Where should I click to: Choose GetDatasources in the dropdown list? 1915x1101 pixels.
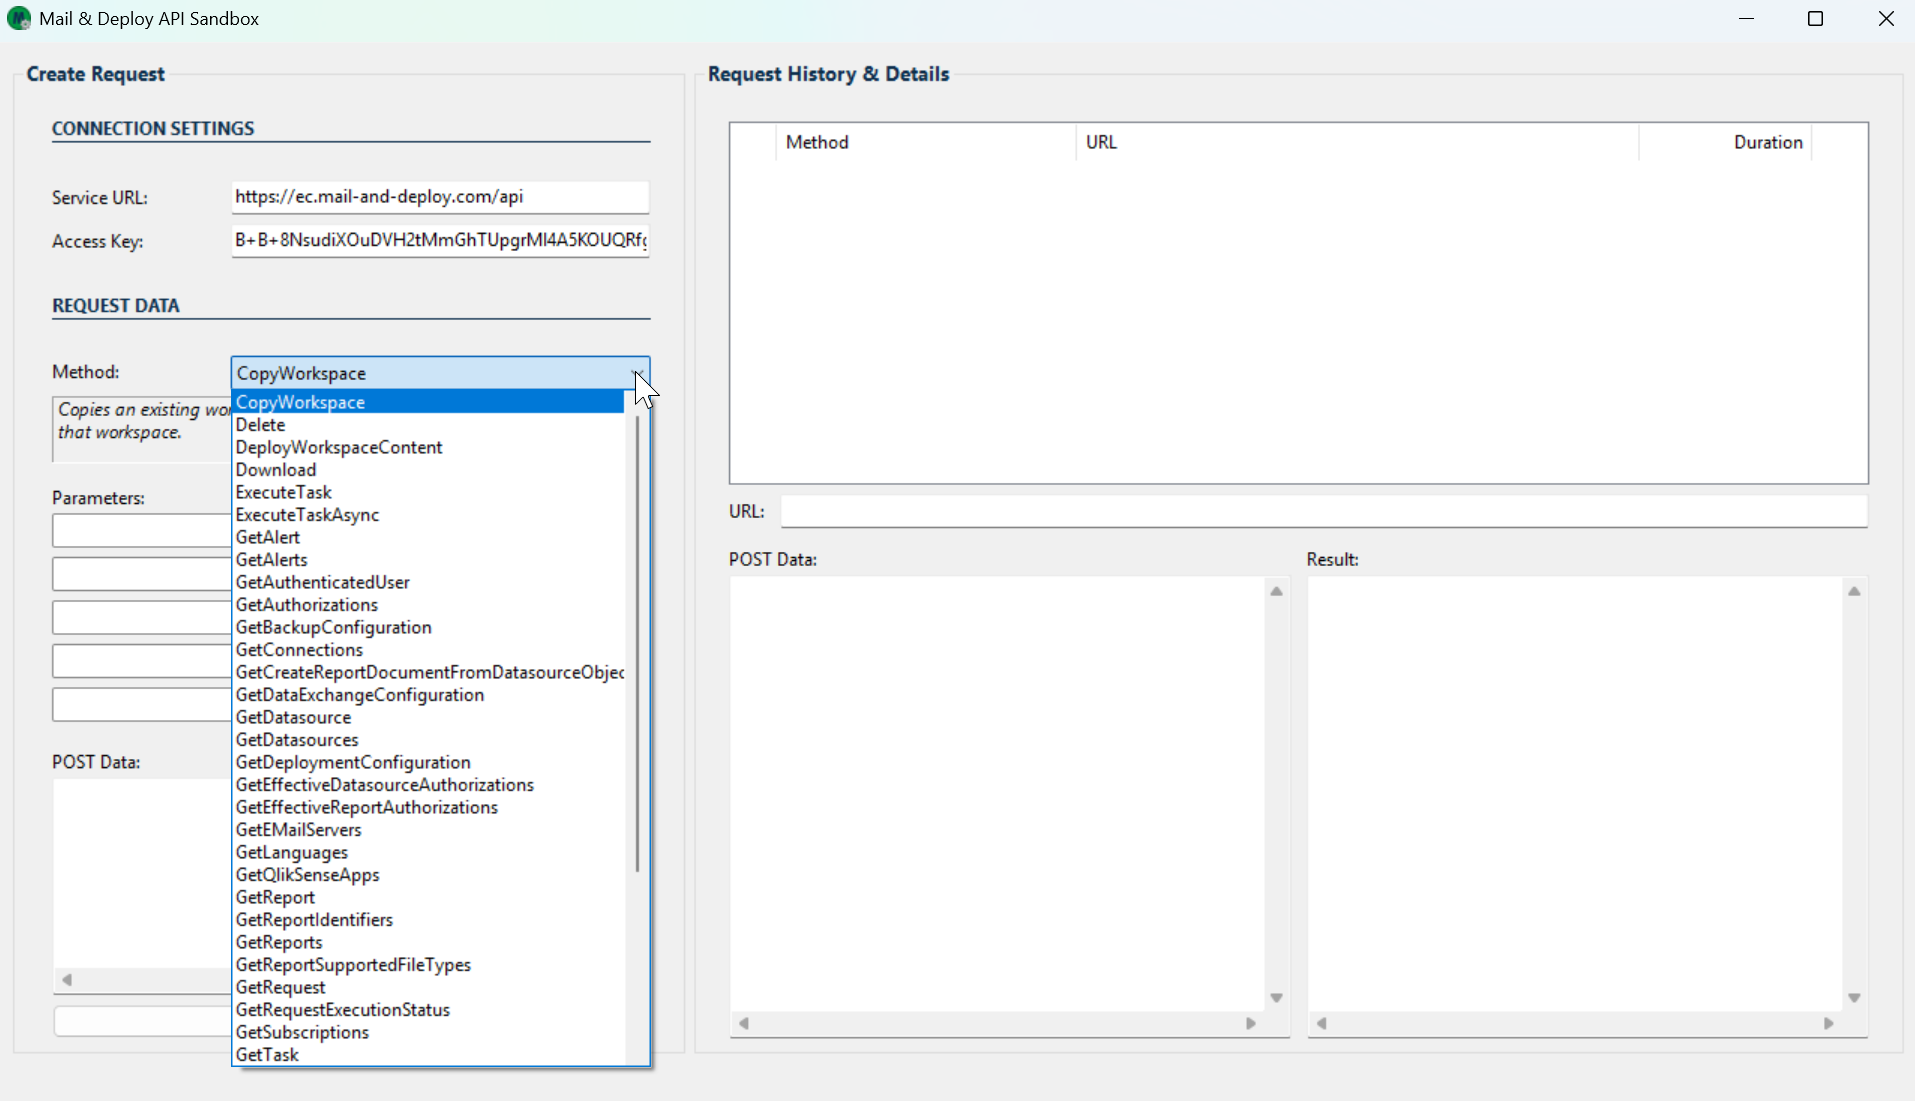coord(297,740)
